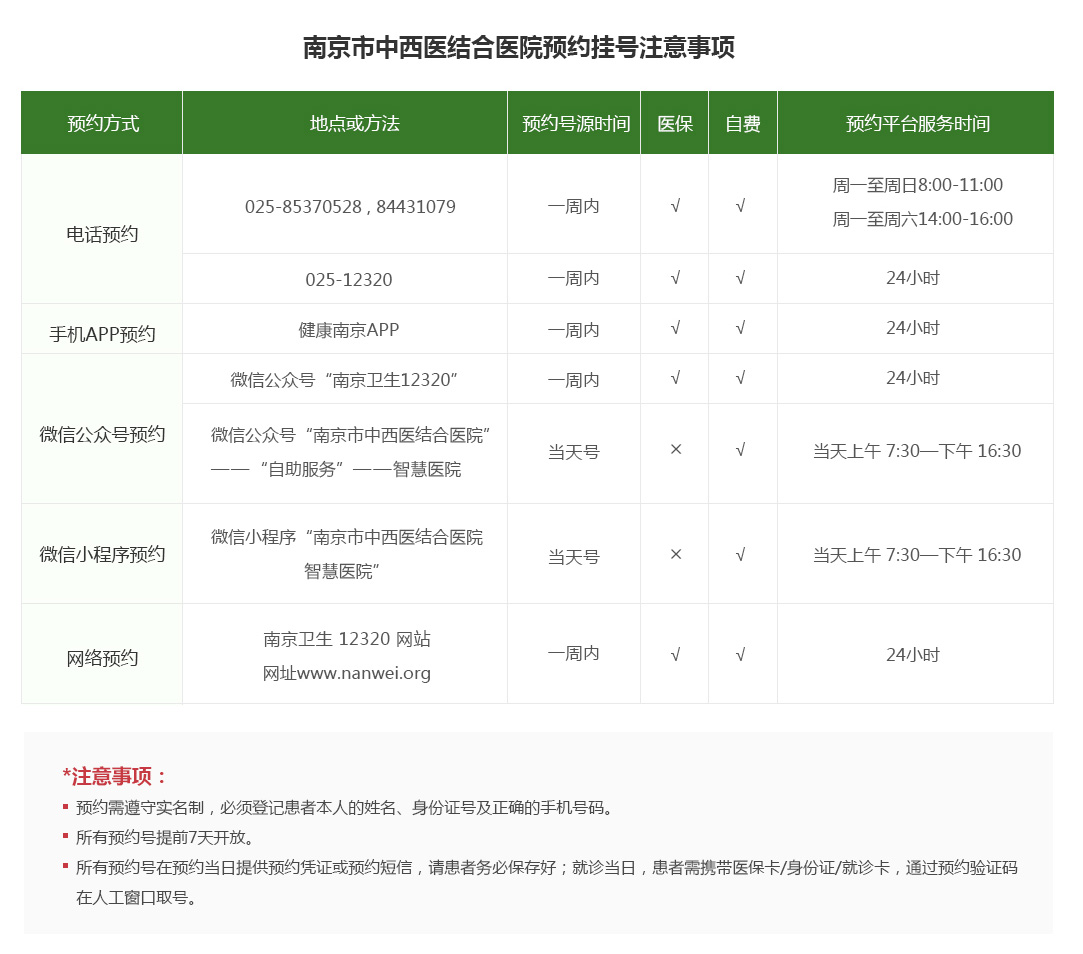Click the 微信公众号预约 row label
Image resolution: width=1083 pixels, height=954 pixels.
[x=102, y=435]
